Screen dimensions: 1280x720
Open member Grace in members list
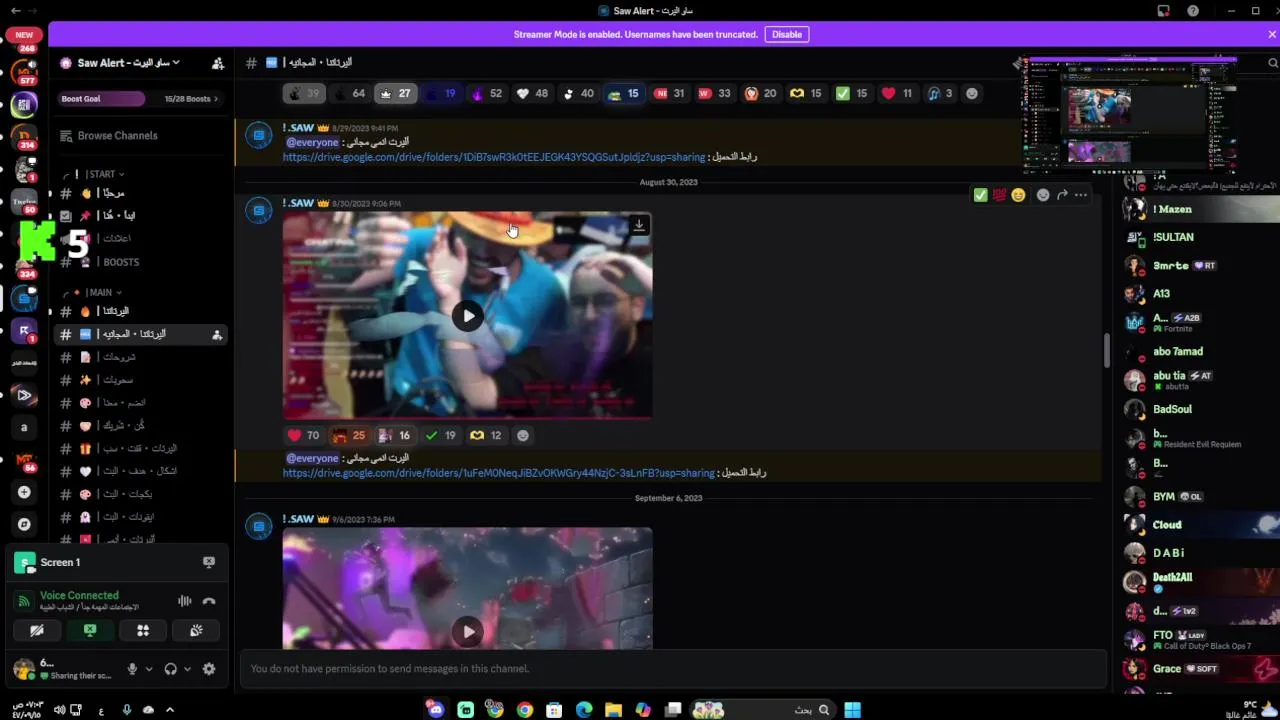point(1198,669)
